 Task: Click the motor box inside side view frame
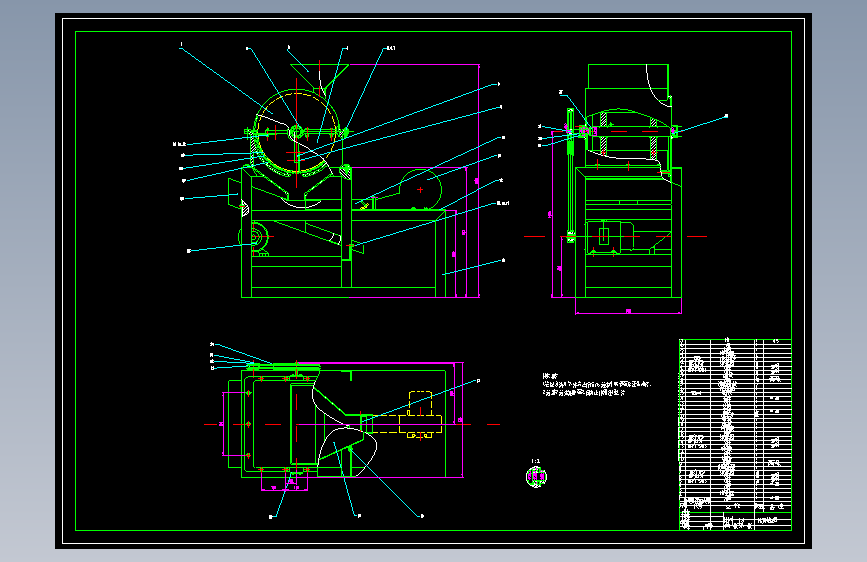609,236
